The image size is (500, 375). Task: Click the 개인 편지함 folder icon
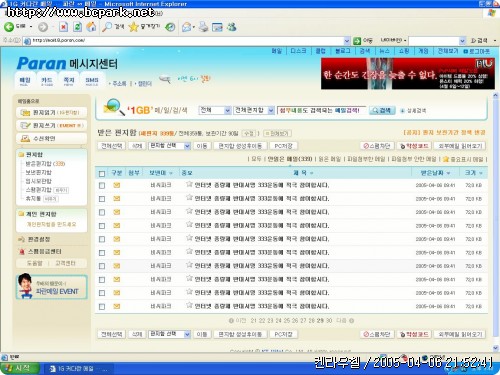(21, 214)
